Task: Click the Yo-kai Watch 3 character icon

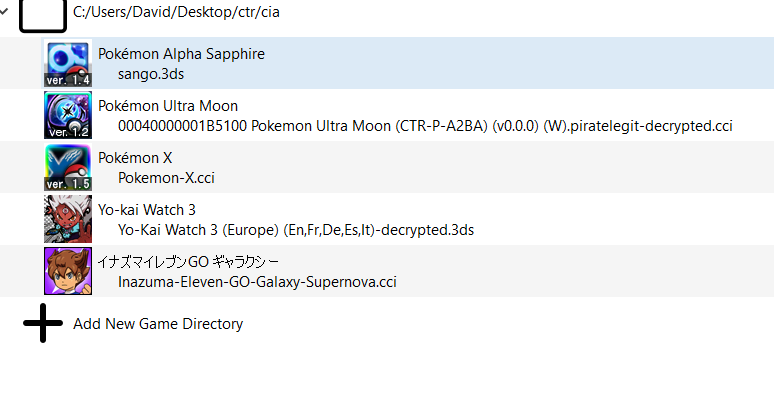Action: (68, 219)
